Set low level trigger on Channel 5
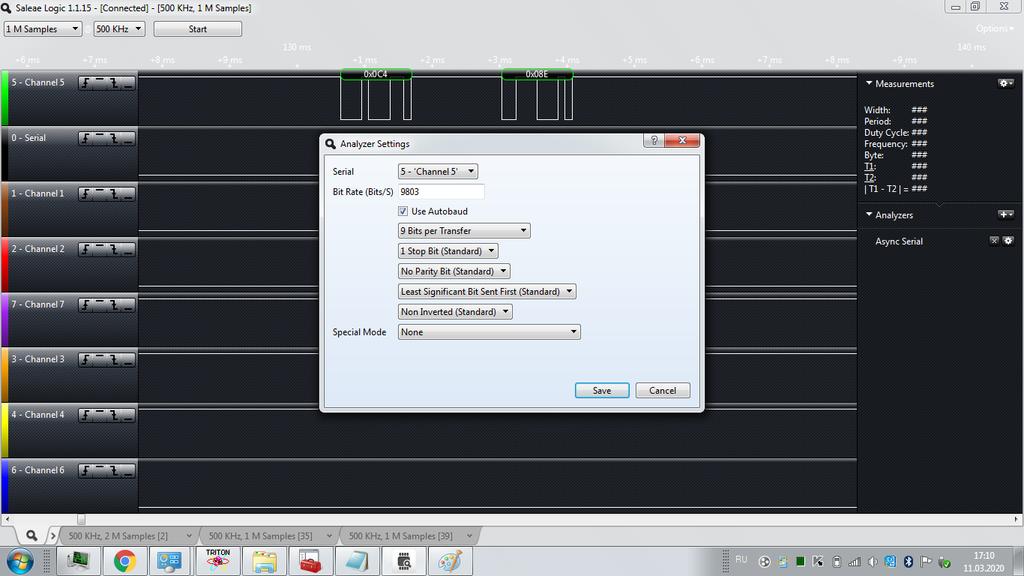This screenshot has width=1024, height=576. 128,83
